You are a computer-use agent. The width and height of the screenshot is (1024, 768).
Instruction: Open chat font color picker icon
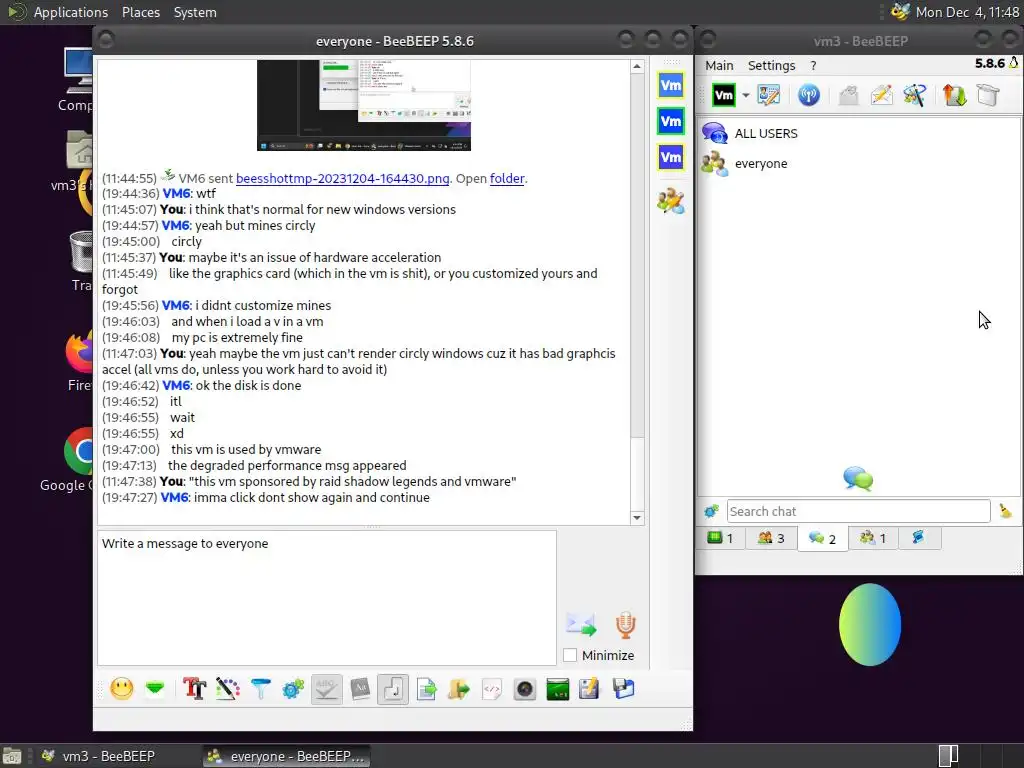coord(227,689)
